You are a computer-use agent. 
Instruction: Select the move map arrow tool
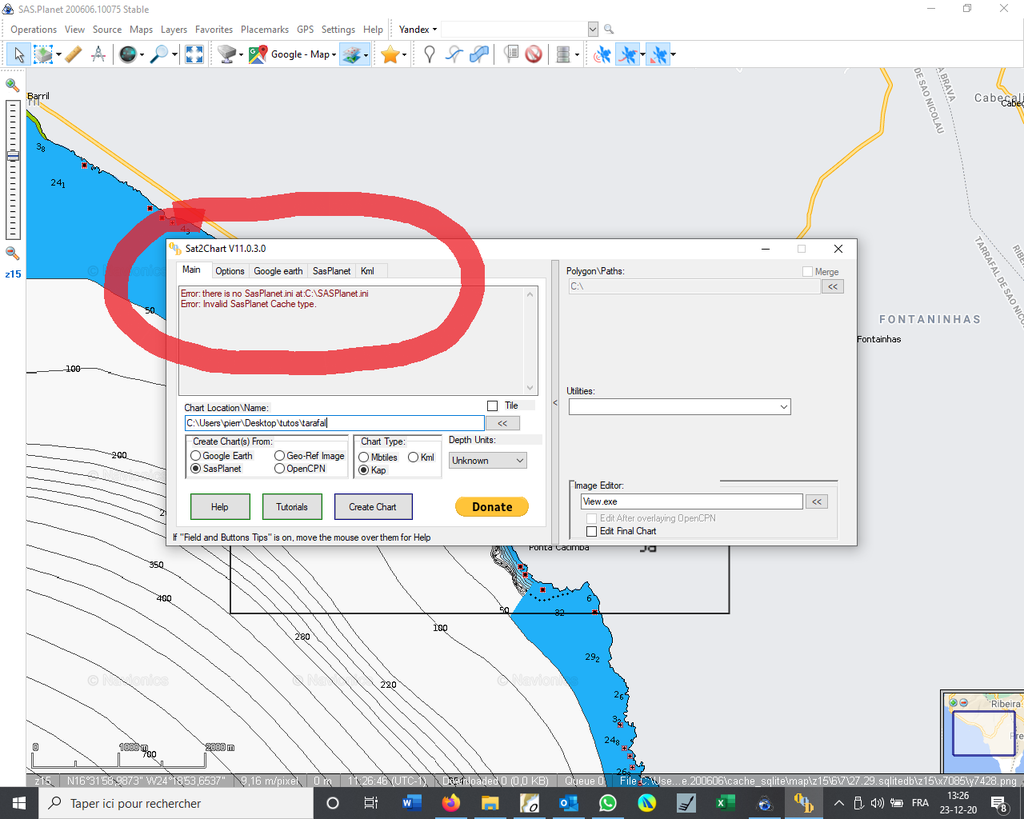pos(18,55)
